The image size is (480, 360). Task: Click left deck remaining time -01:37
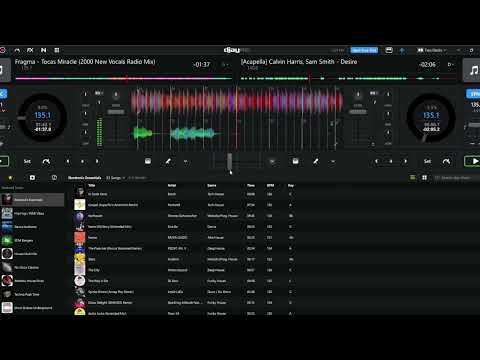click(201, 64)
